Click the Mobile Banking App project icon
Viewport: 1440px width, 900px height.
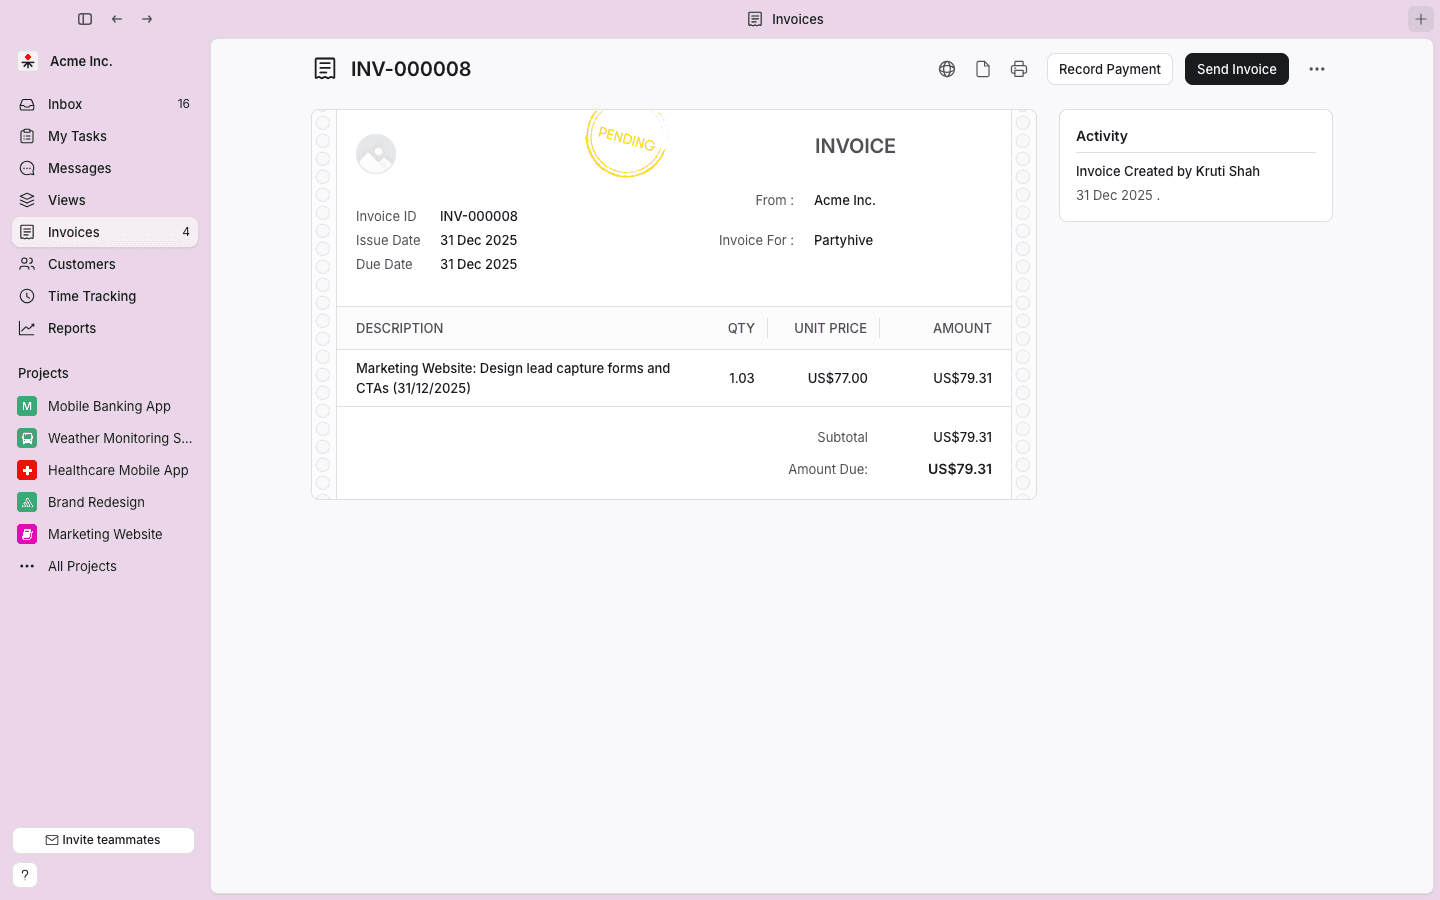[x=27, y=406]
